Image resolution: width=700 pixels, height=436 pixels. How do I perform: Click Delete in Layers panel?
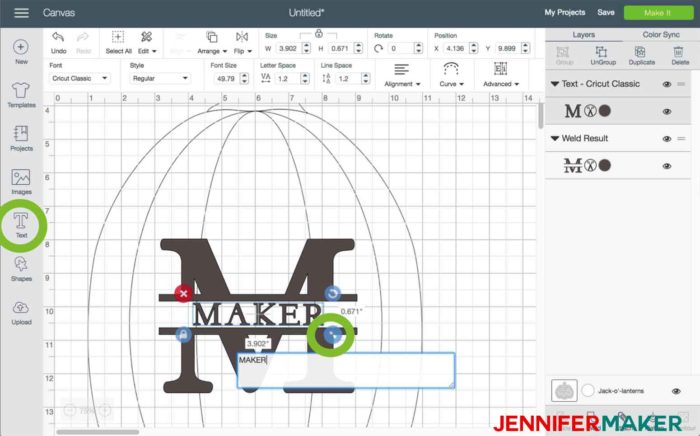680,56
